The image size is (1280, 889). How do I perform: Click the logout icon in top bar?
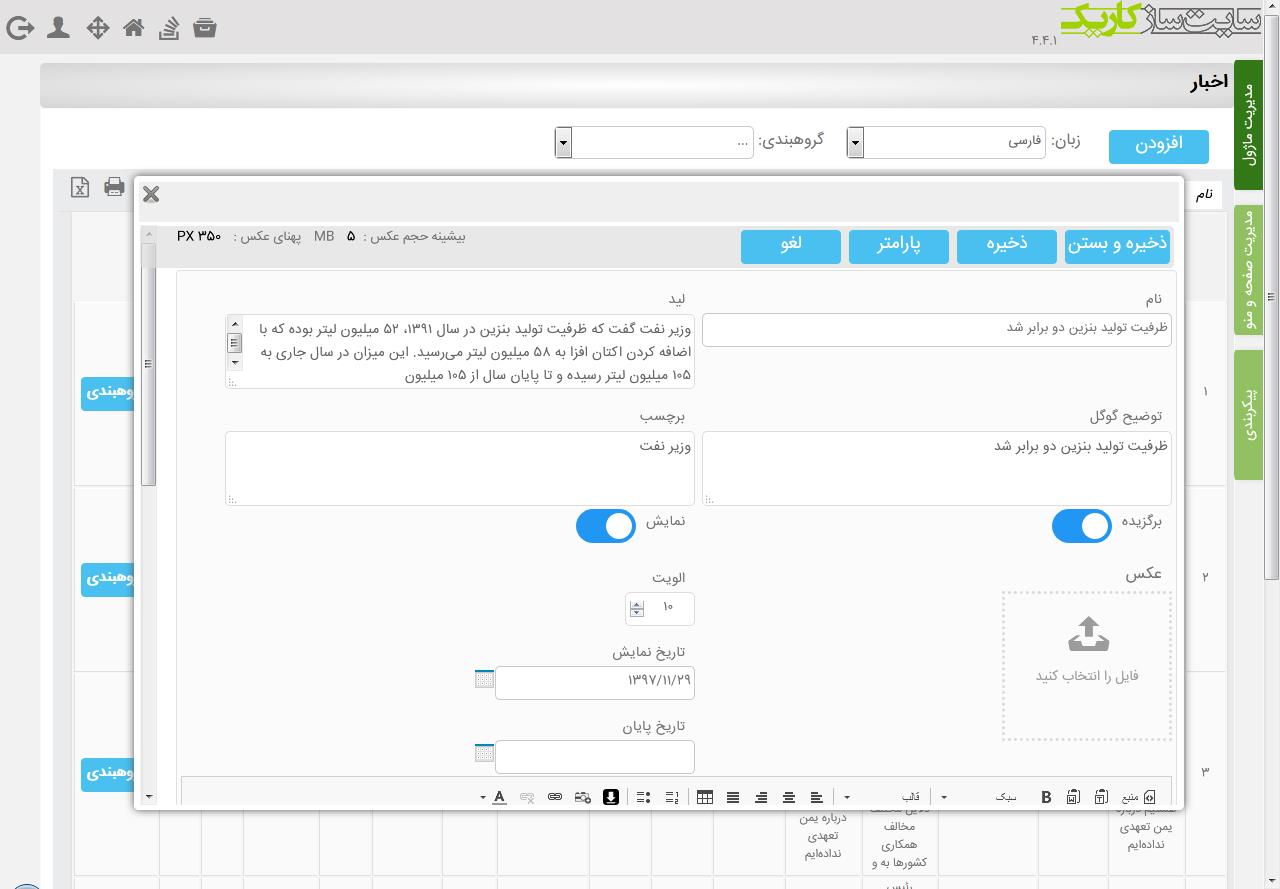click(x=20, y=28)
